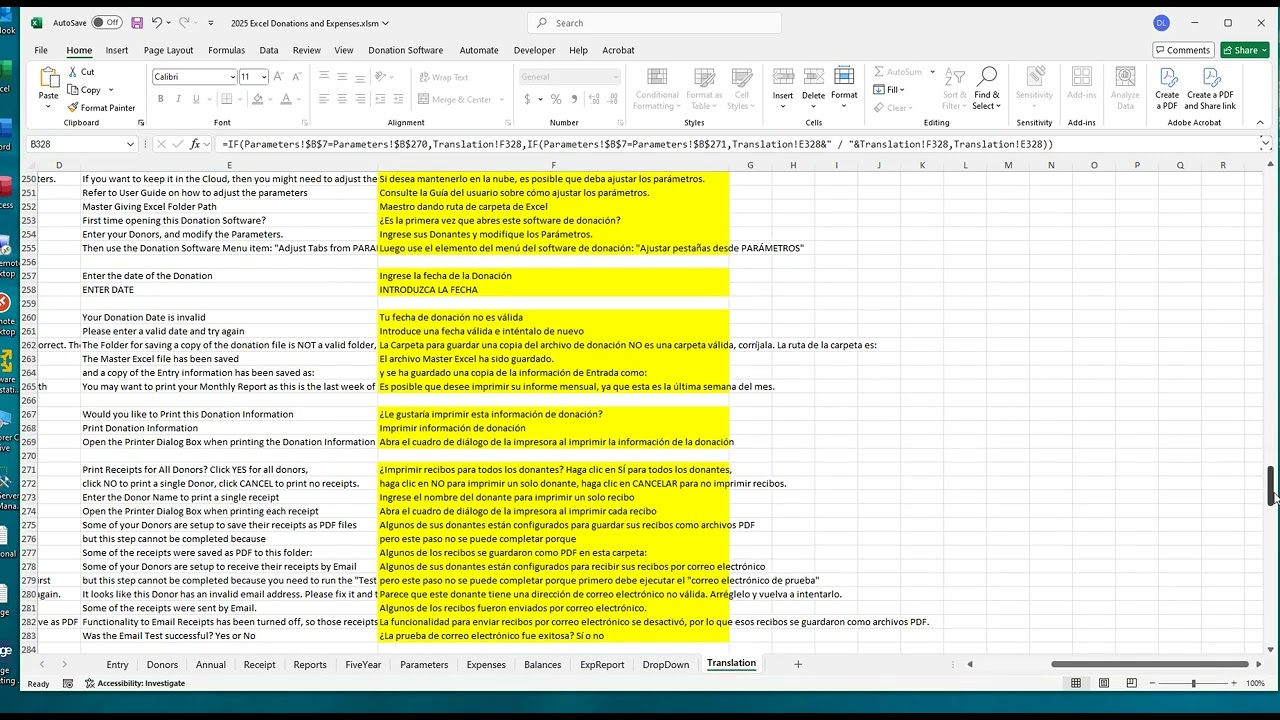
Task: Click the Fill down icon
Action: 879,90
